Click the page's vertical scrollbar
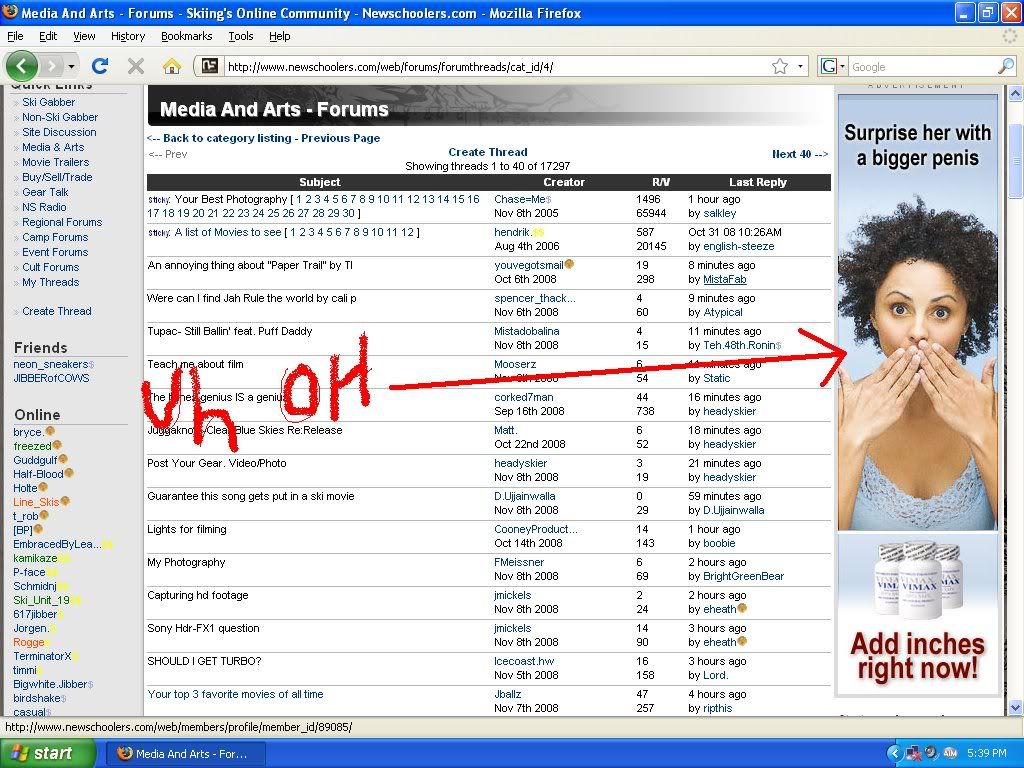This screenshot has width=1024, height=768. 1015,400
